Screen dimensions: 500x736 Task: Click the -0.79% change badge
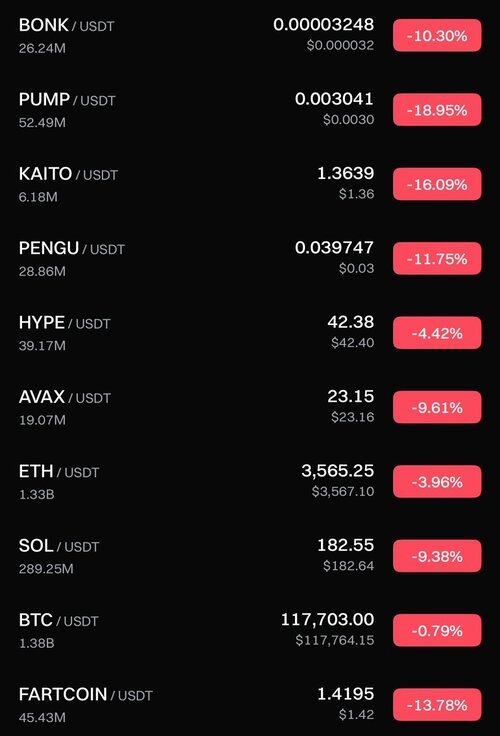[437, 630]
